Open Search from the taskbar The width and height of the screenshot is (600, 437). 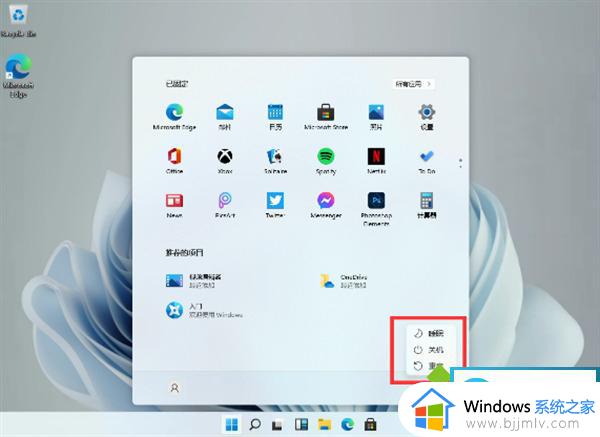point(255,424)
